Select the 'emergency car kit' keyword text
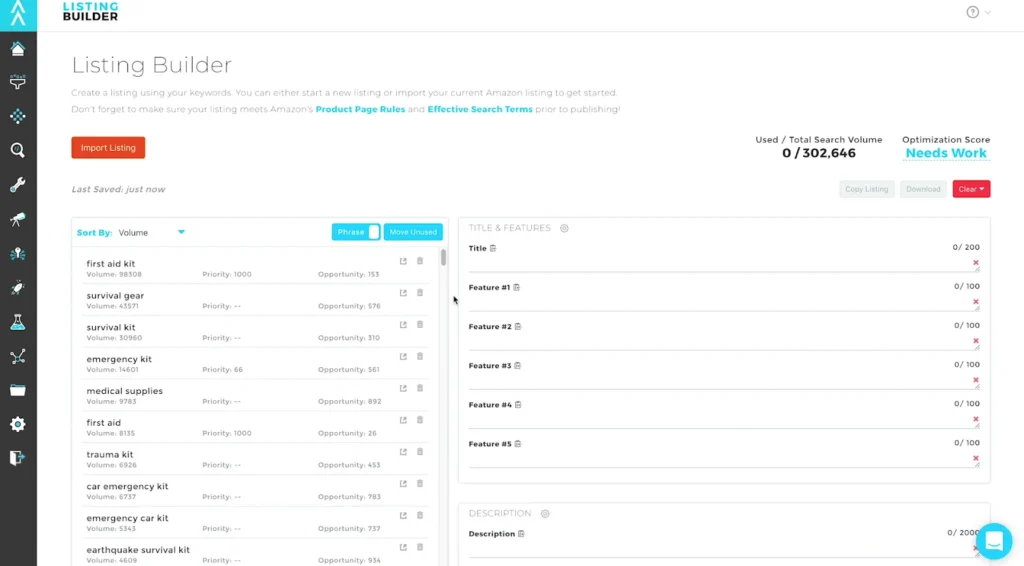Viewport: 1024px width, 566px height. [127, 518]
